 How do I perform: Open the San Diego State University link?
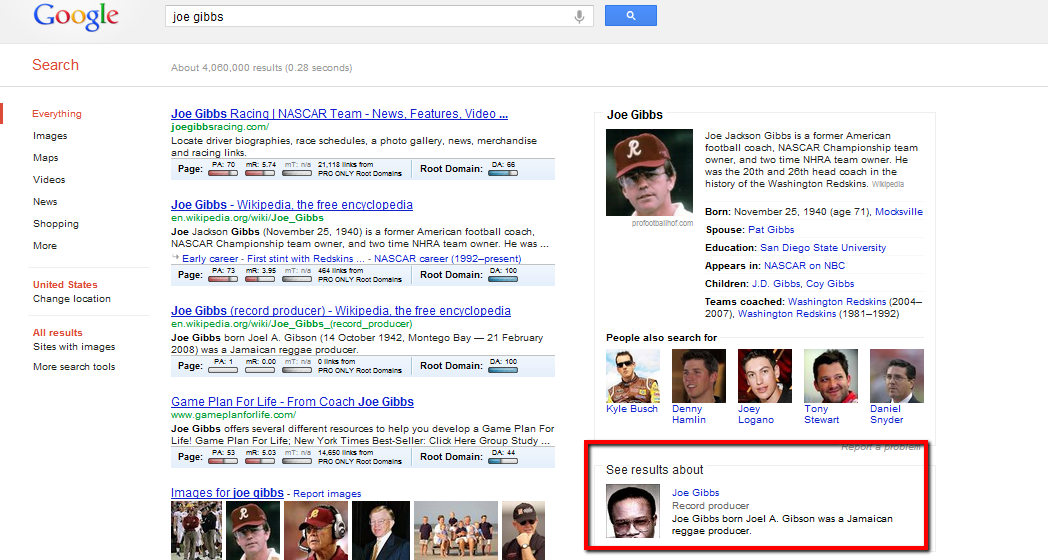(x=823, y=248)
